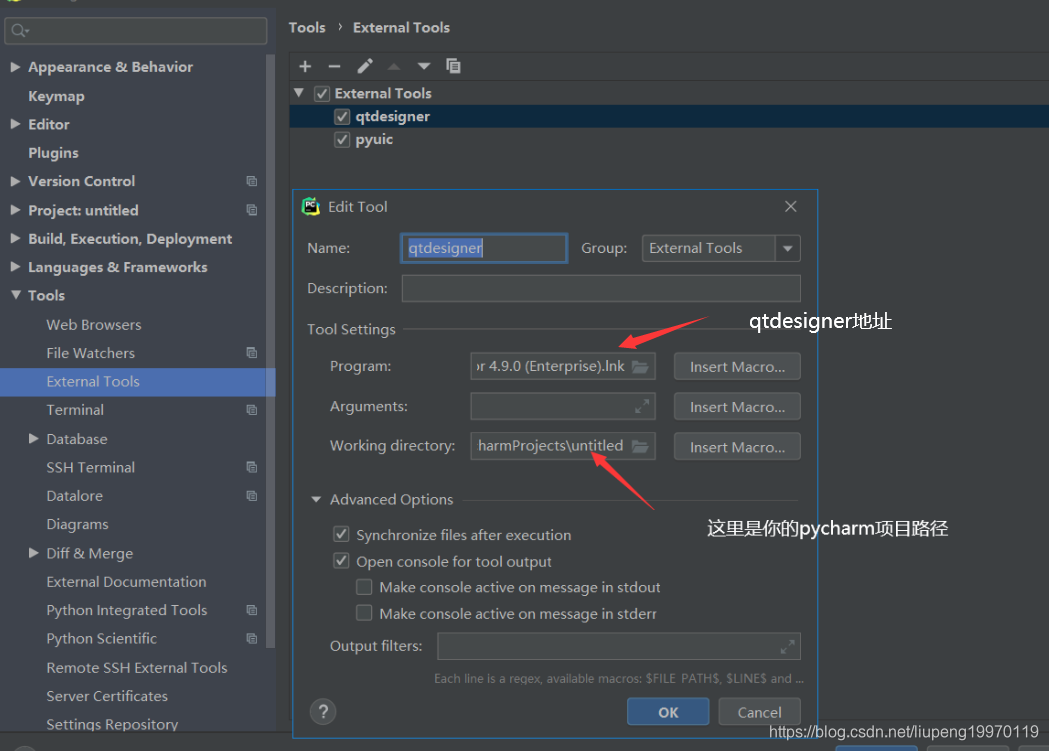This screenshot has height=751, width=1049.
Task: Click the Description input field
Action: [601, 288]
